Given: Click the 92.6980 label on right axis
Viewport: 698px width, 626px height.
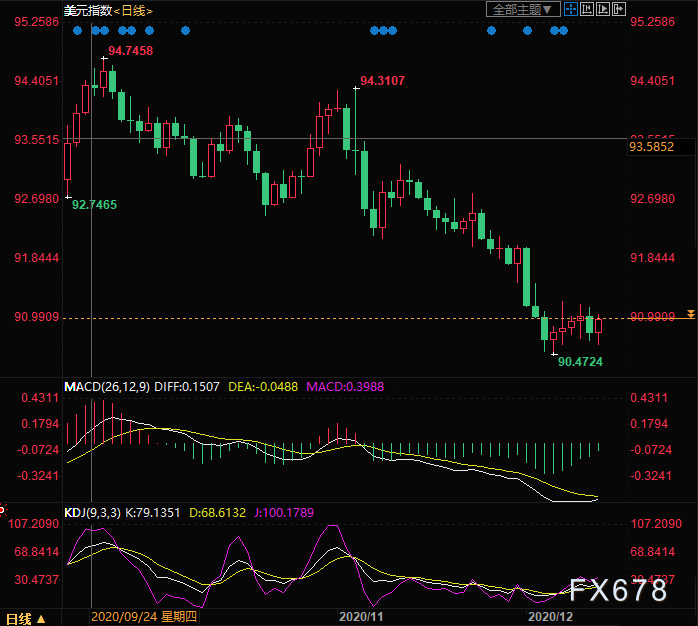Looking at the screenshot, I should (652, 199).
